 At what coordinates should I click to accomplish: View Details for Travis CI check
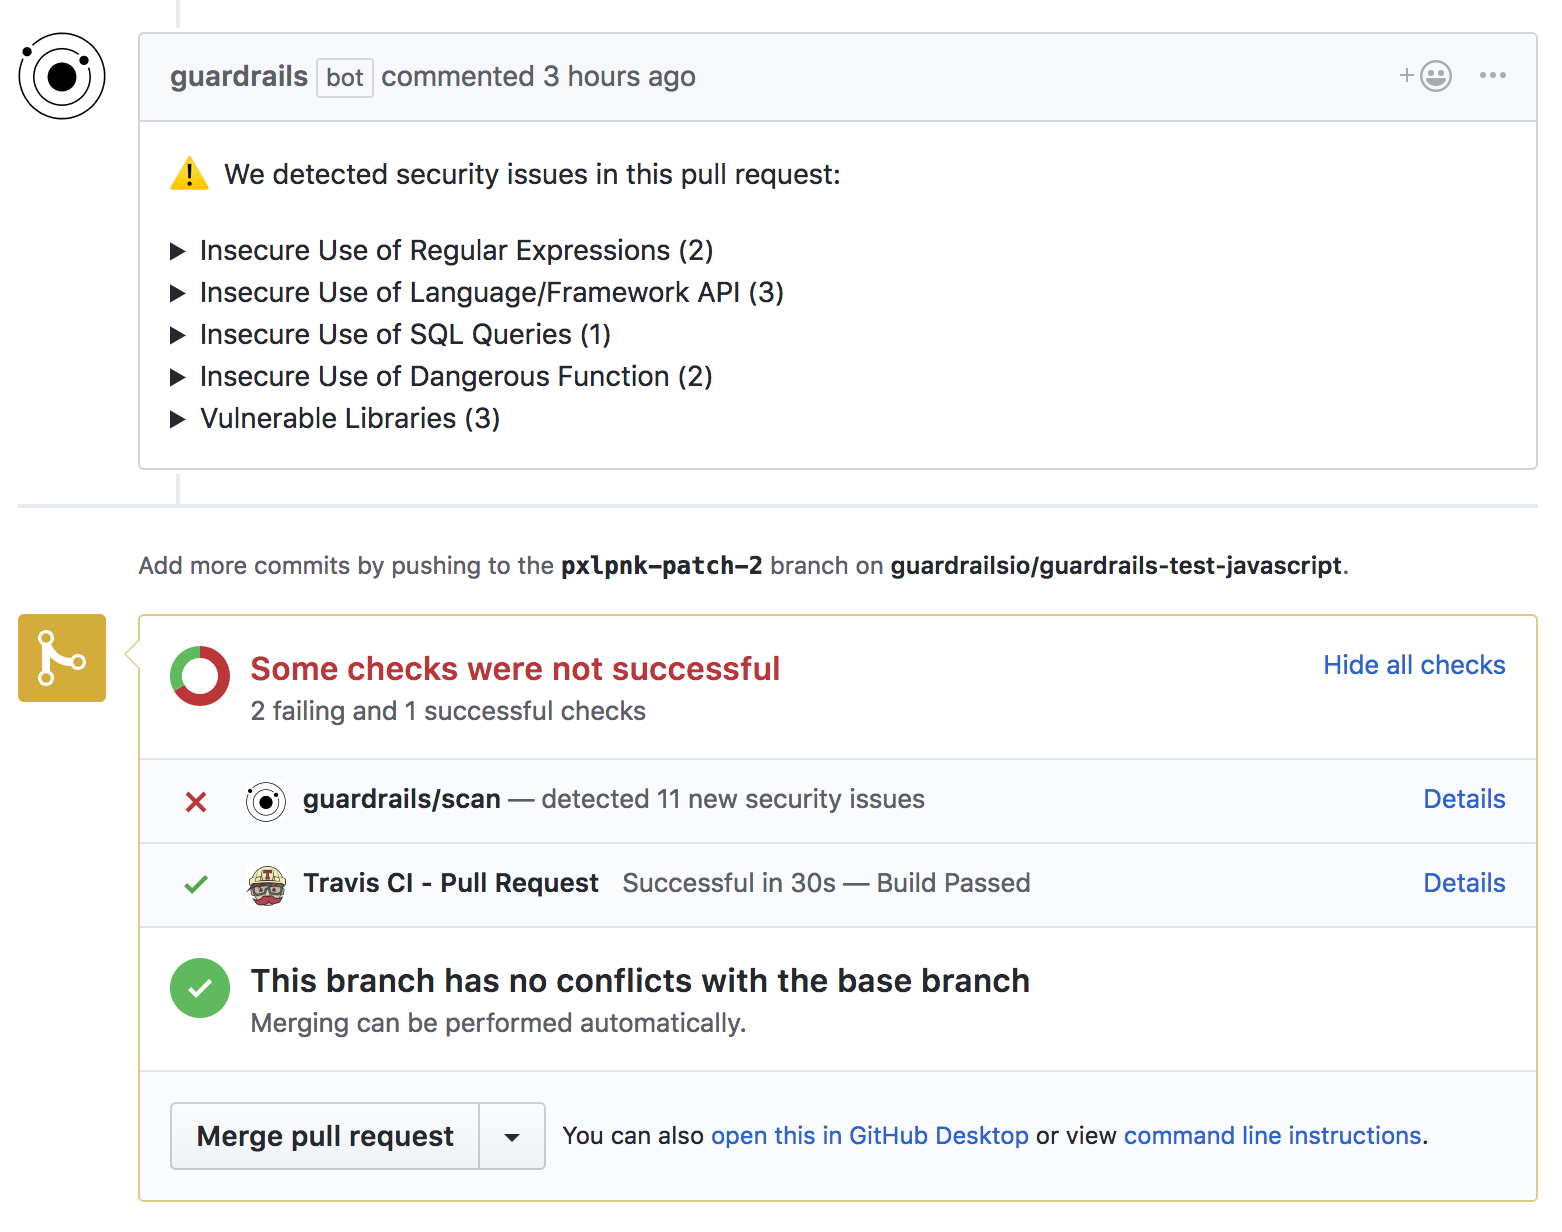tap(1464, 883)
